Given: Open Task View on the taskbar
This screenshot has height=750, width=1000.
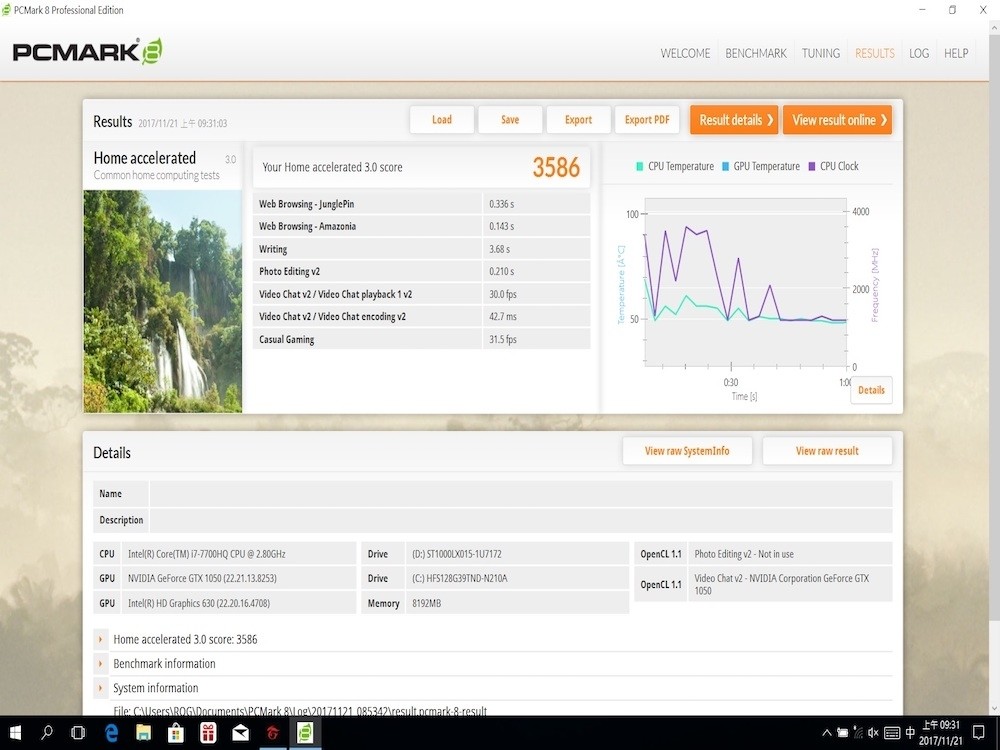Looking at the screenshot, I should tap(78, 733).
